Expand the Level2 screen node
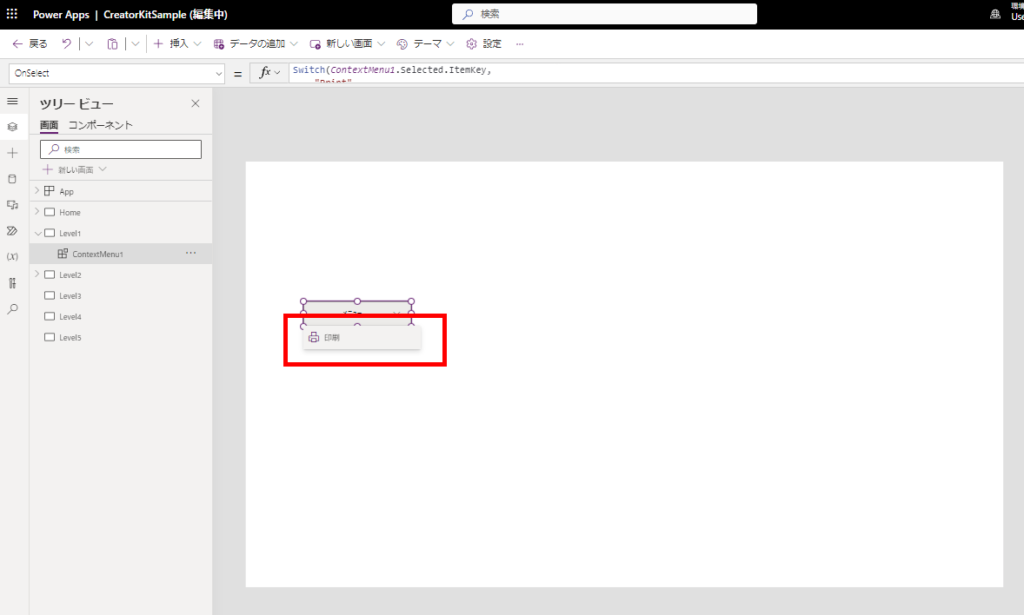The height and width of the screenshot is (615, 1024). 37,274
